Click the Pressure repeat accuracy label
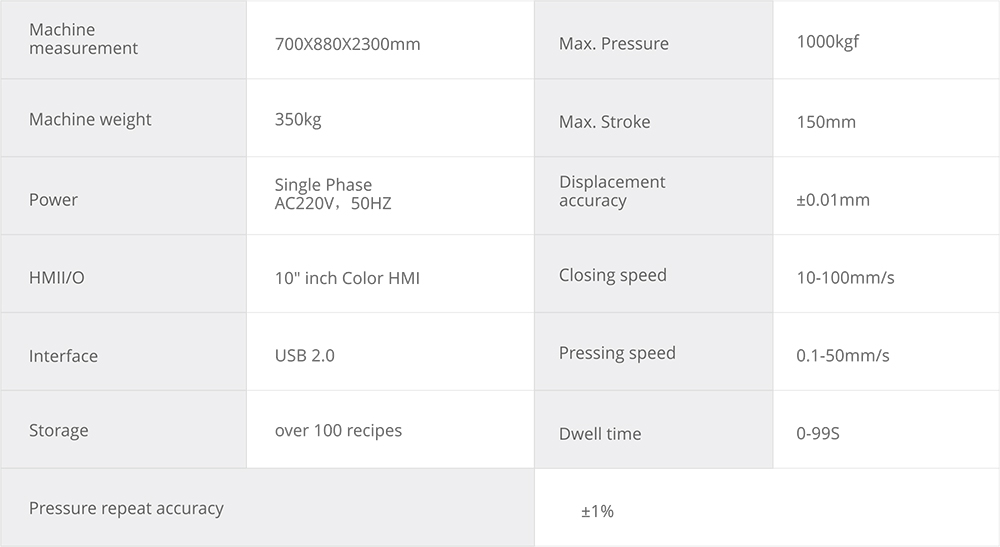Screen dimensions: 1000x547 coord(126,508)
